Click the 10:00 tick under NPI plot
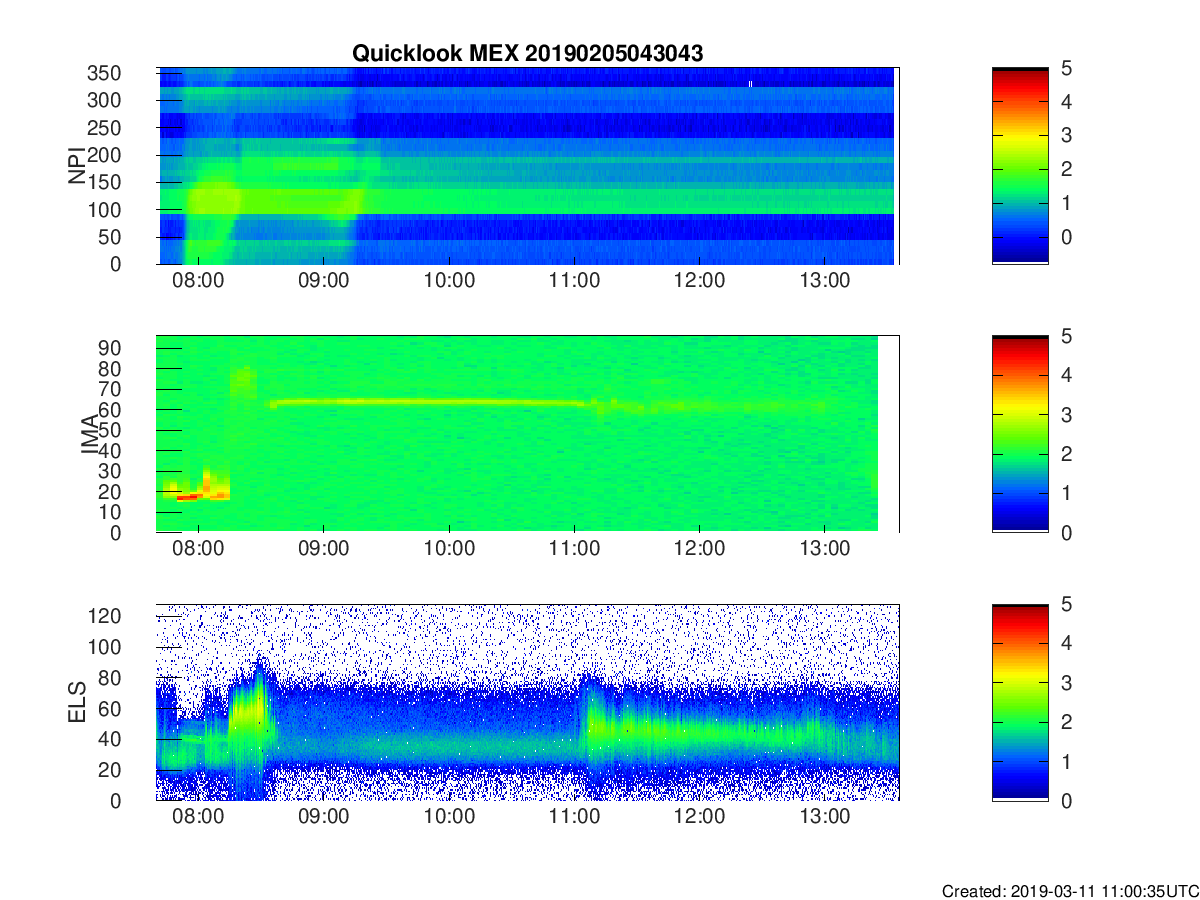Screen dimensions: 1200x900 click(x=449, y=281)
